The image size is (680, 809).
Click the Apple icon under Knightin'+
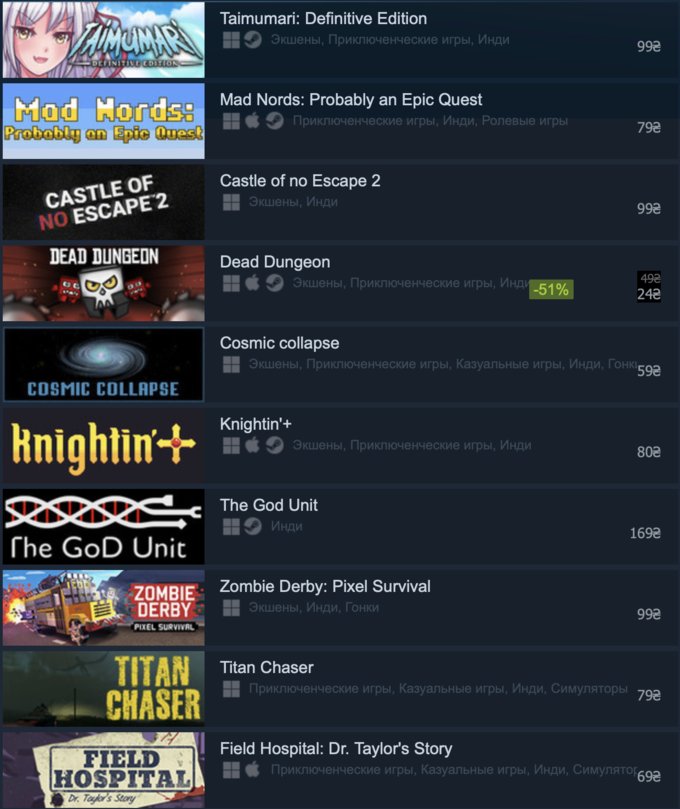click(252, 445)
